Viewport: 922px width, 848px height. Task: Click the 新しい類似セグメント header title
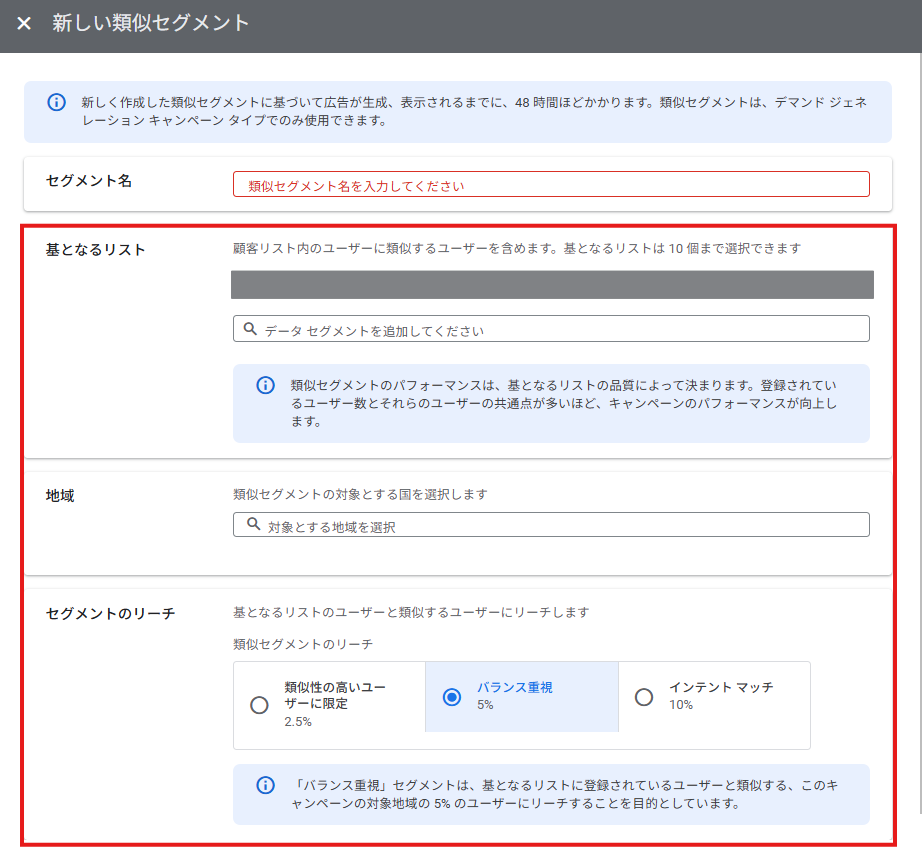tap(151, 23)
